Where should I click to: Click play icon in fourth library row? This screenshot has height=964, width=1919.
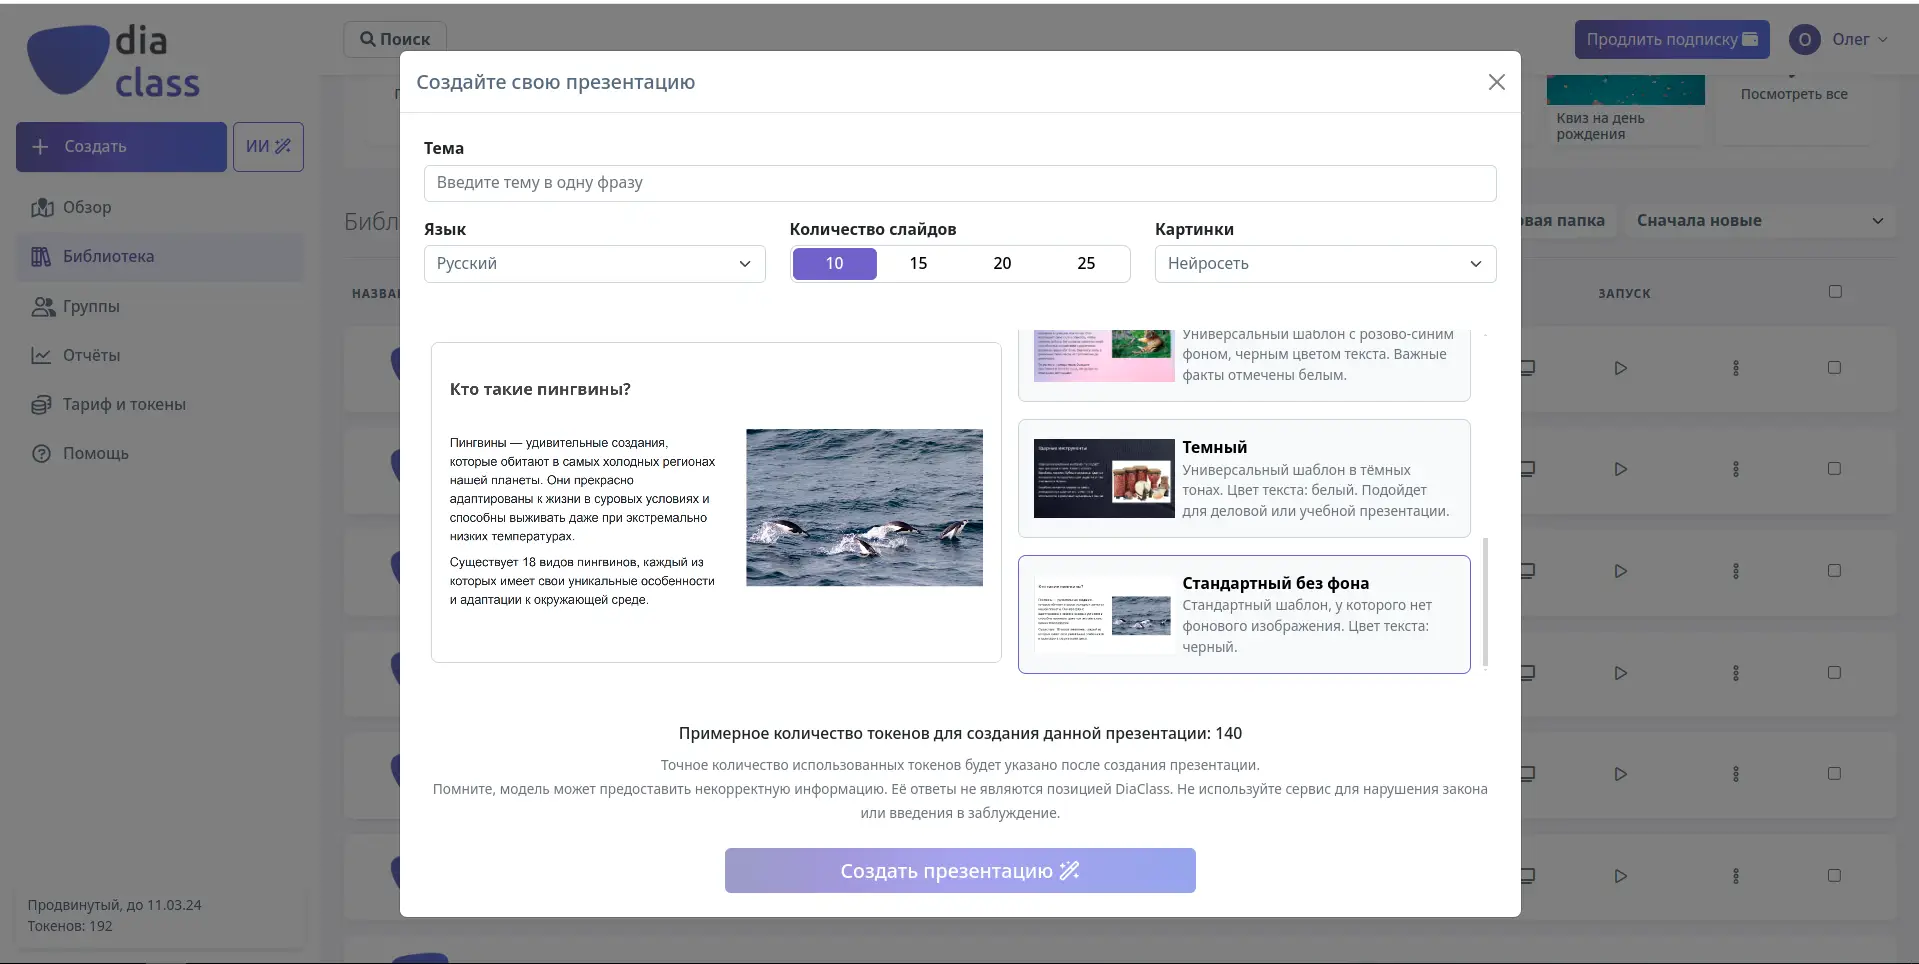(1621, 674)
